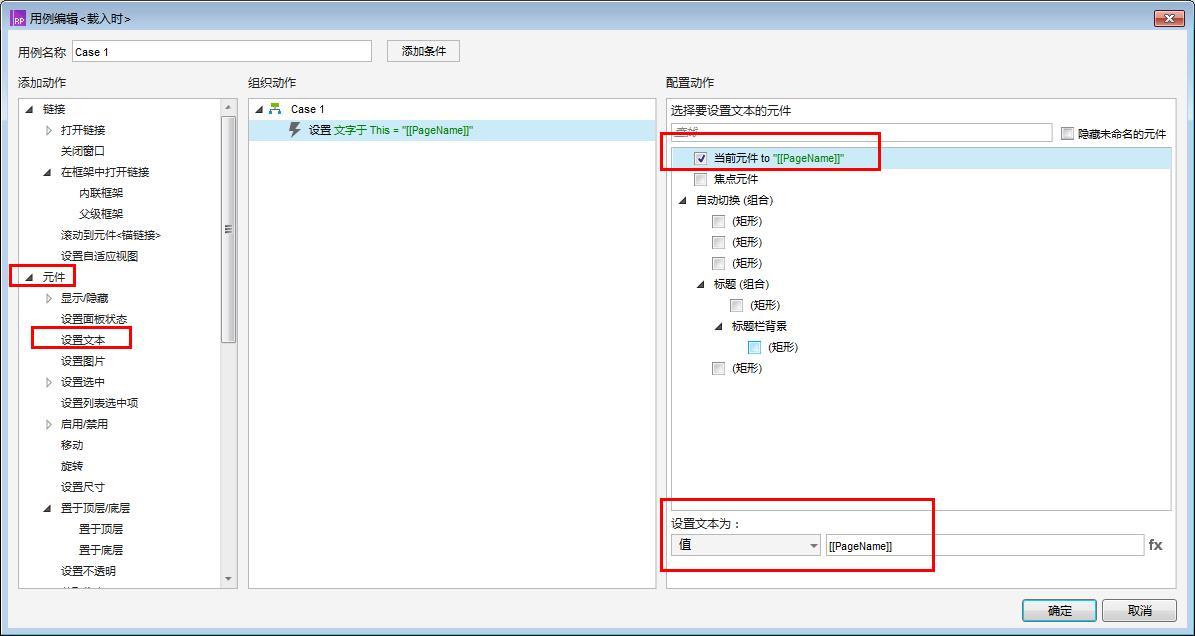Collapse the 元件 category
The image size is (1195, 636).
pyautogui.click(x=30, y=277)
